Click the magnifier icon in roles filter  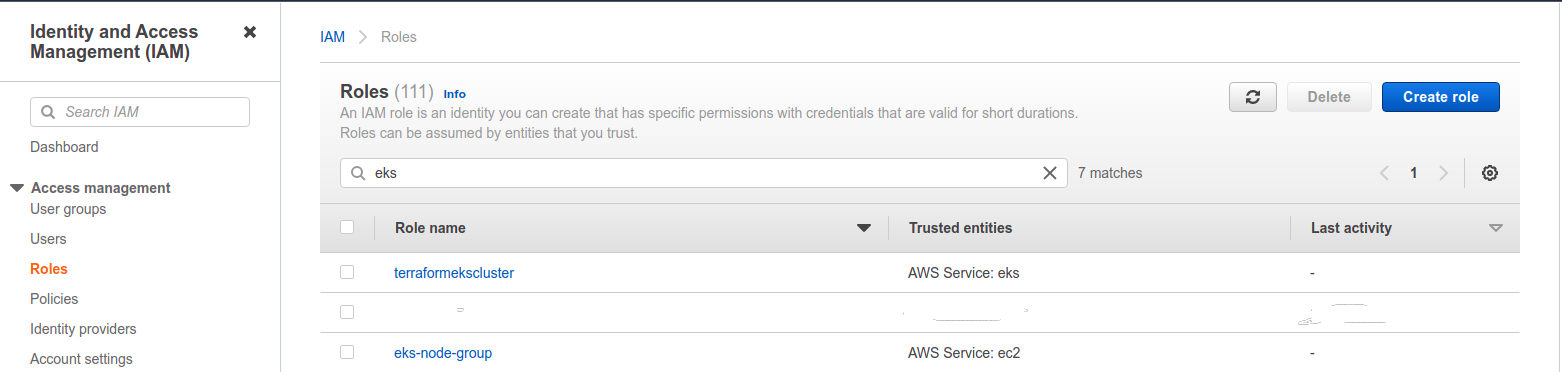click(358, 173)
